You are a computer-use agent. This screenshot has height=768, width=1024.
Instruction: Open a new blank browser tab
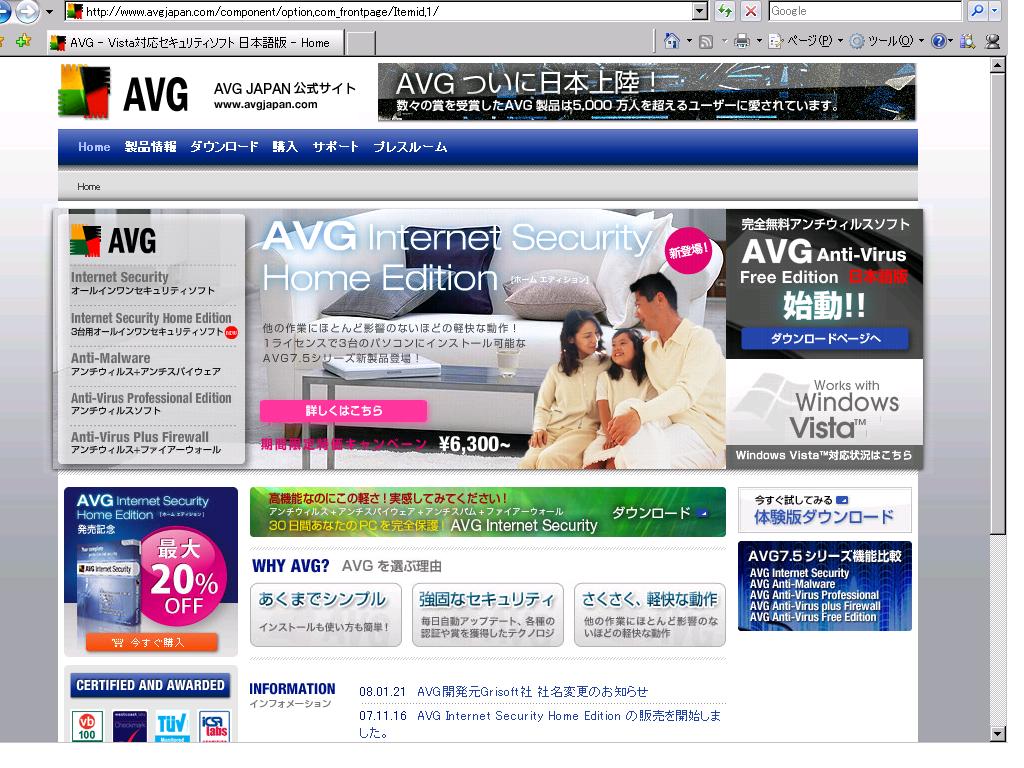[360, 43]
